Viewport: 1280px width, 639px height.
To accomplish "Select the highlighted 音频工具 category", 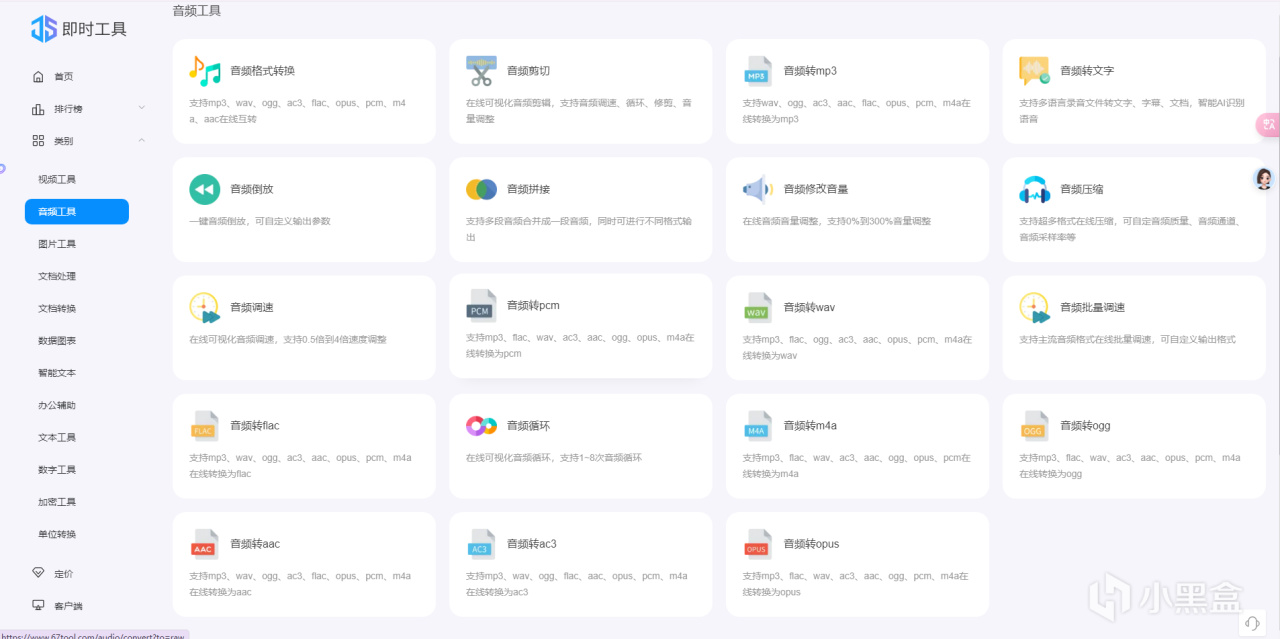I will tap(77, 212).
